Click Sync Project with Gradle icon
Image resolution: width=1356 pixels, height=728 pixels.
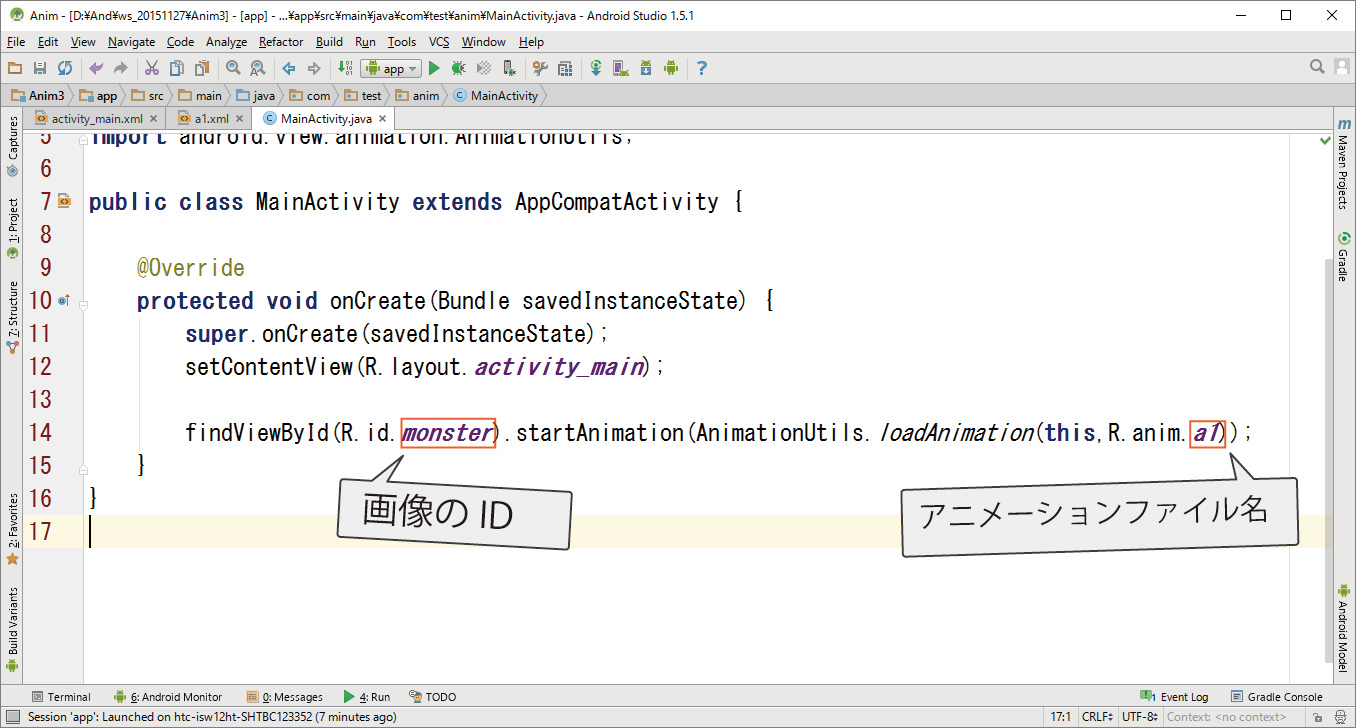tap(596, 68)
